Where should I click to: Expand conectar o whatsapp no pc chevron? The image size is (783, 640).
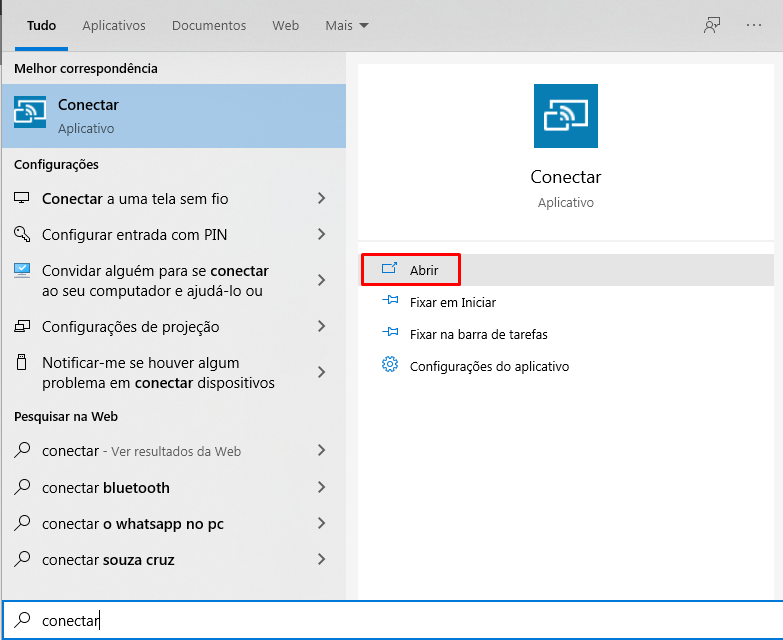(322, 523)
